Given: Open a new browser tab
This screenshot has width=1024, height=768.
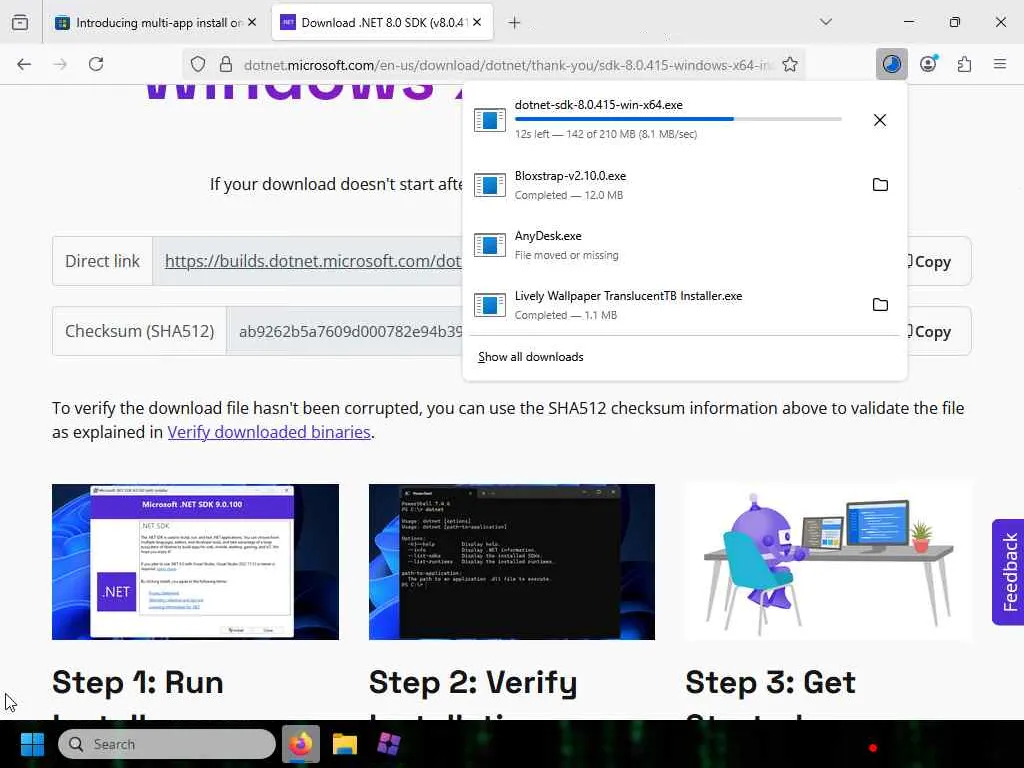Looking at the screenshot, I should tap(515, 23).
